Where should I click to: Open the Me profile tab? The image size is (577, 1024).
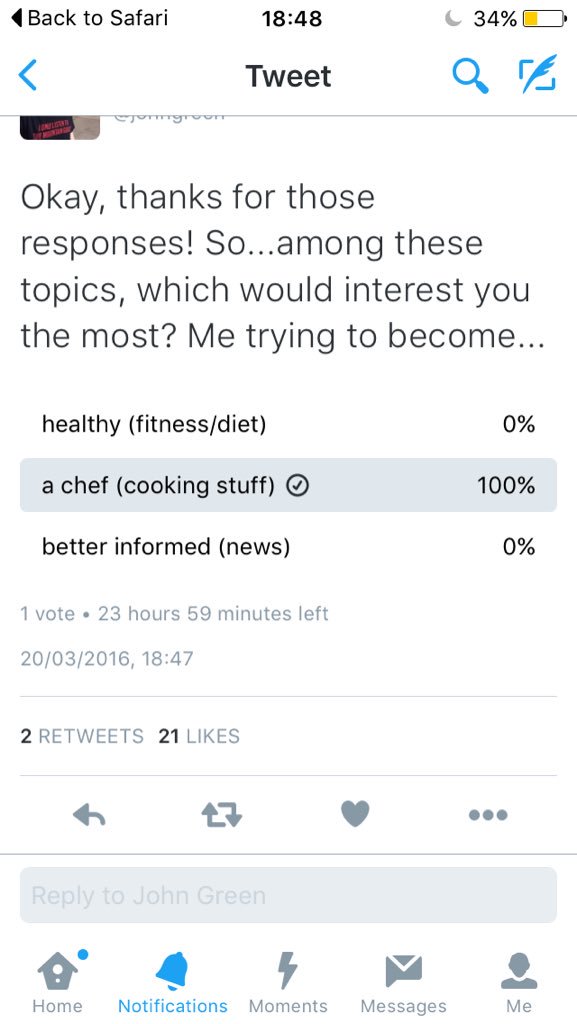pos(519,981)
